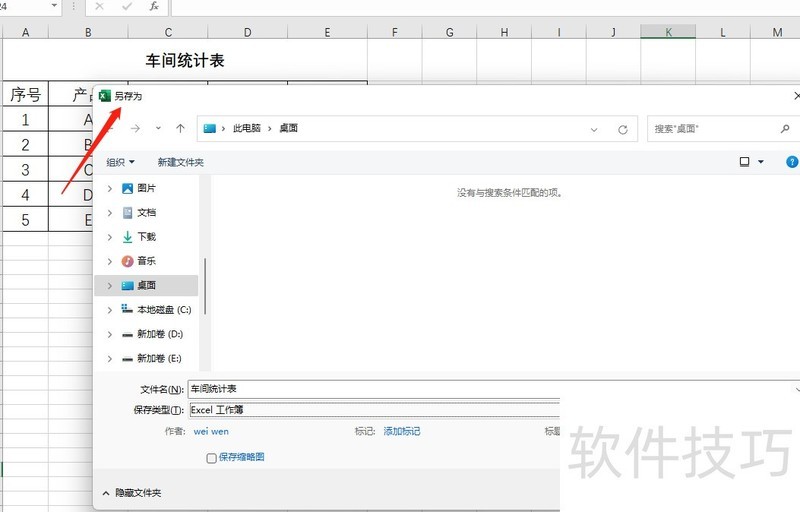The image size is (800, 512).
Task: Confirm formula entry checkmark in Excel
Action: click(127, 6)
